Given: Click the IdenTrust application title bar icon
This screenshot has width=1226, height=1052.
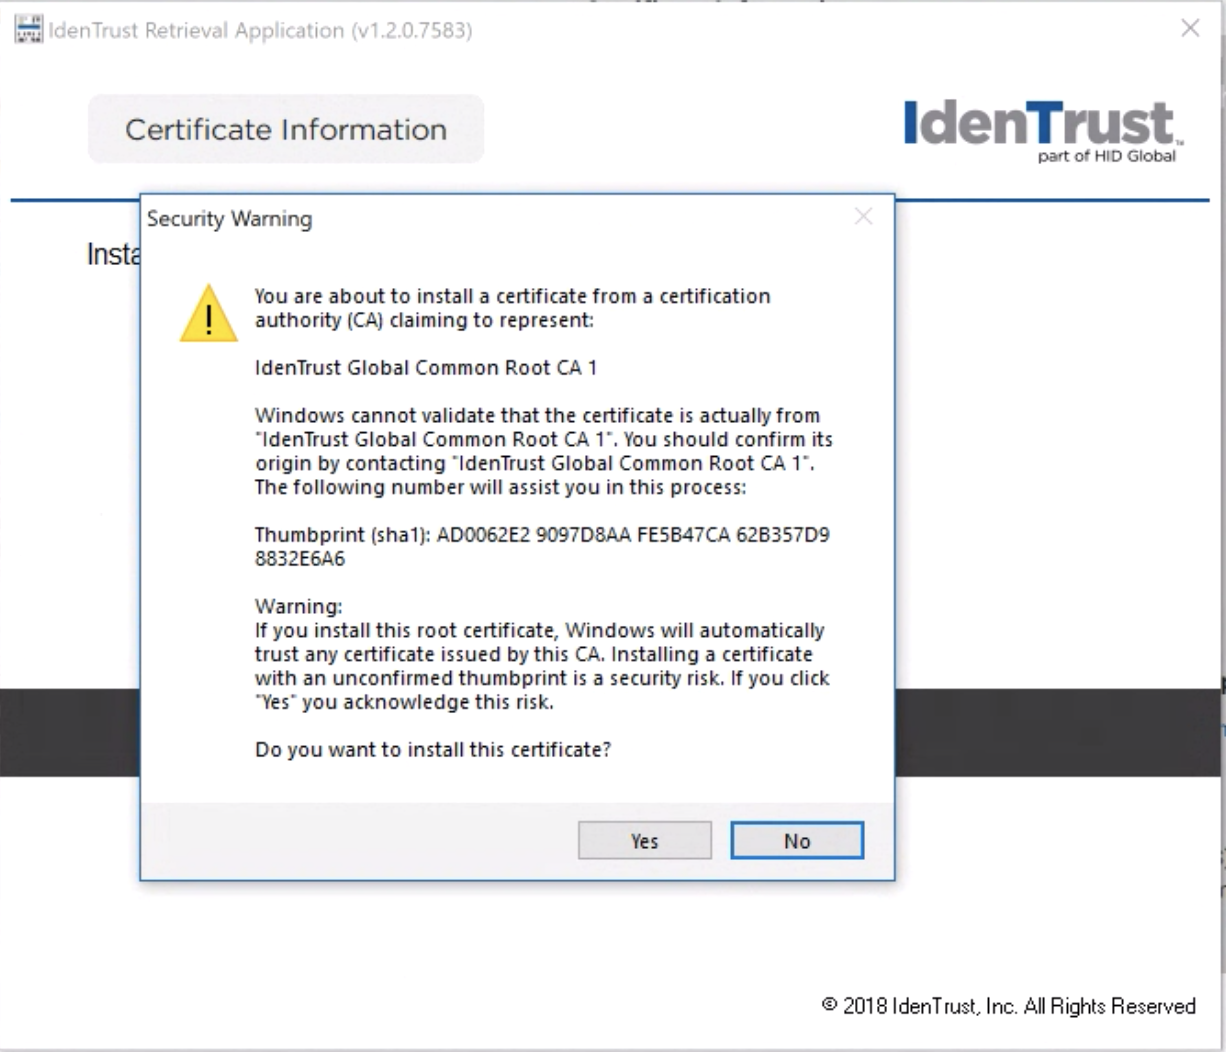Looking at the screenshot, I should pyautogui.click(x=28, y=29).
